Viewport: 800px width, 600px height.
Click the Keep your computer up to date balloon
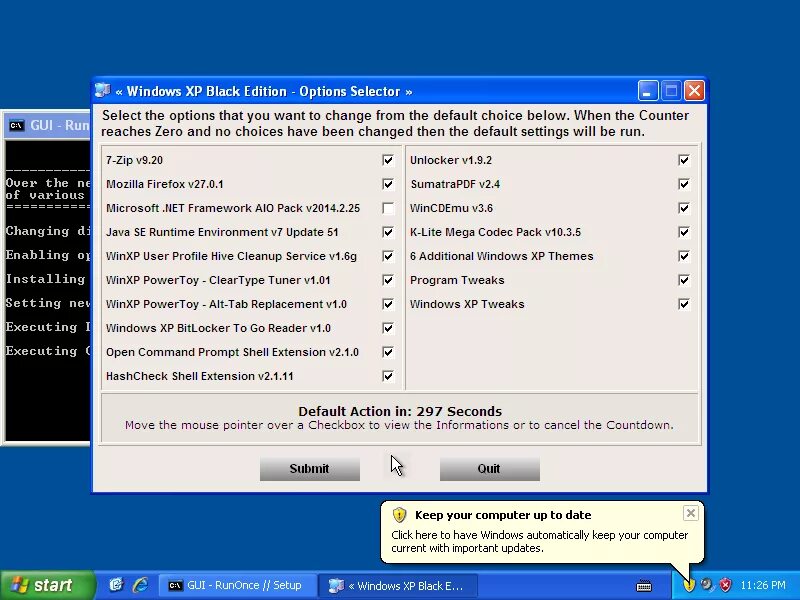(x=542, y=532)
